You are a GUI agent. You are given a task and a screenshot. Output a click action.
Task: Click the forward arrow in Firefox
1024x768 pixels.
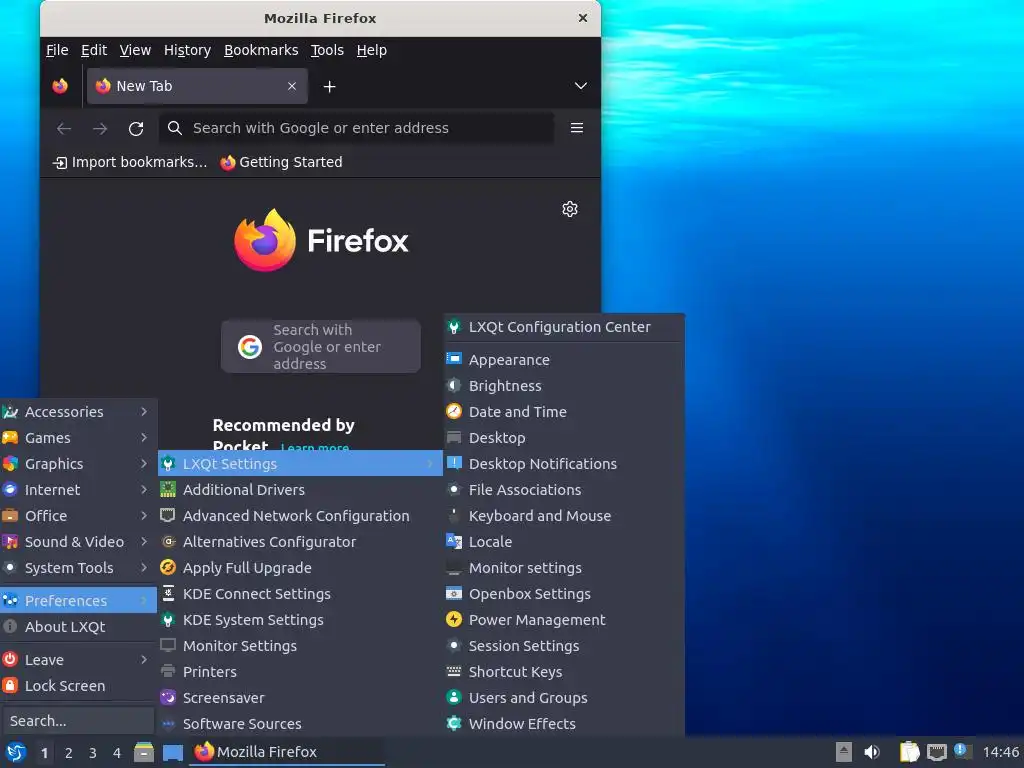pyautogui.click(x=100, y=129)
